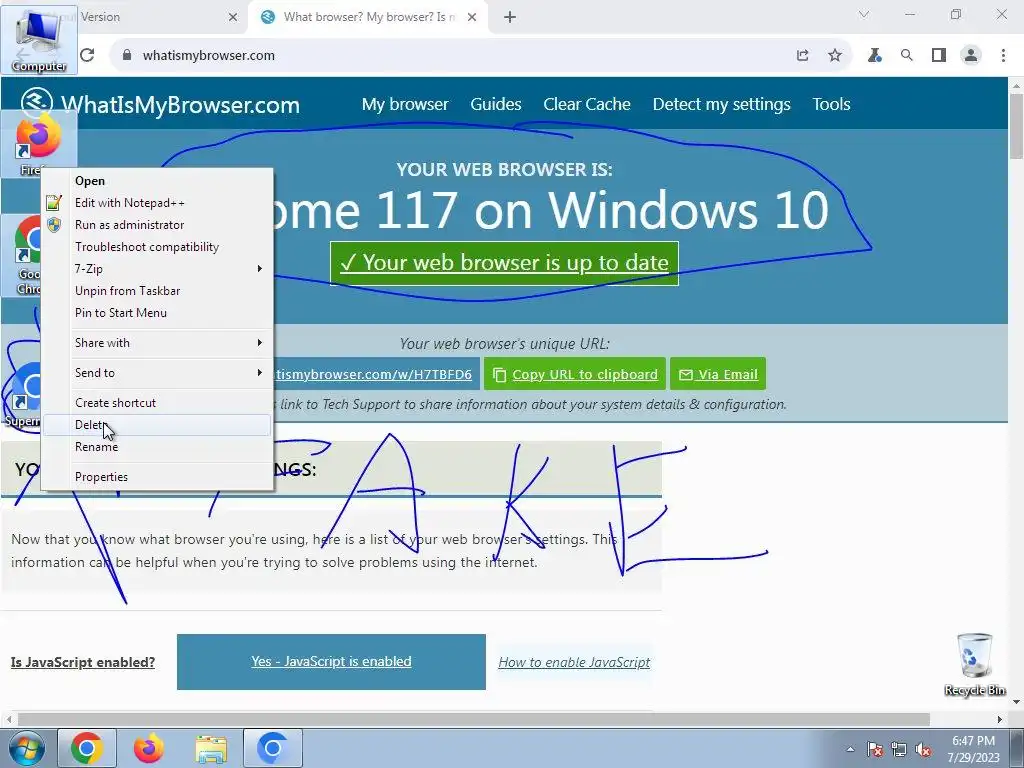Open Windows Explorer from the taskbar
Viewport: 1024px width, 768px height.
(211, 748)
